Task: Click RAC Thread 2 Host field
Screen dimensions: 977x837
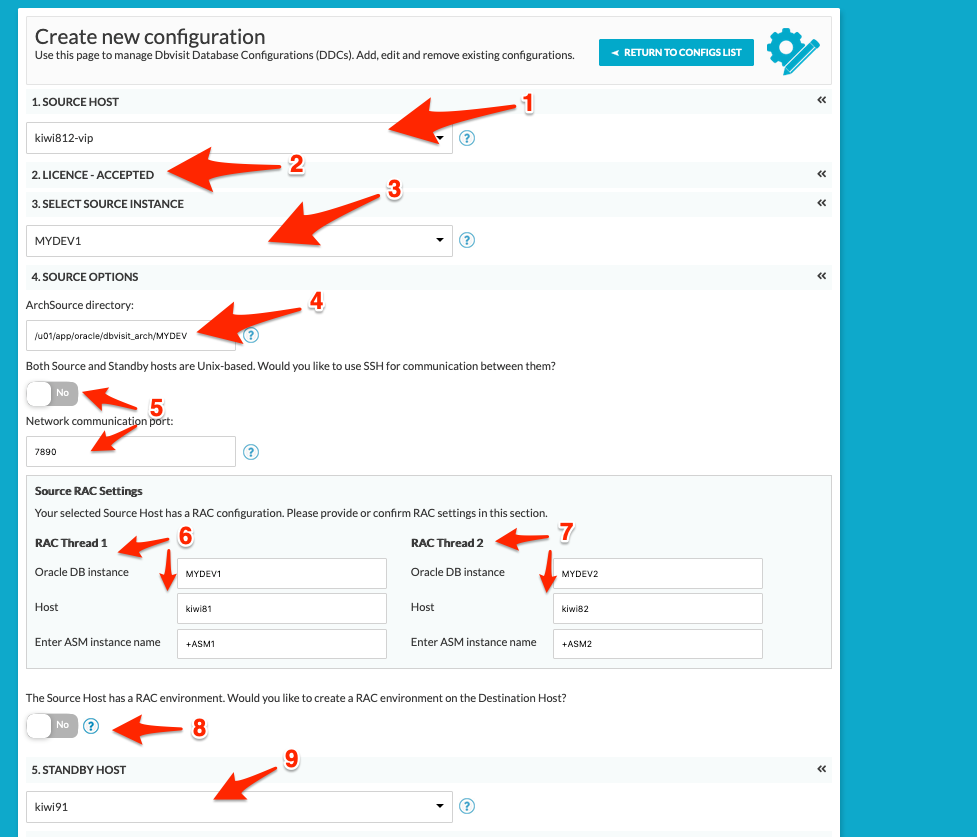Action: (x=658, y=608)
